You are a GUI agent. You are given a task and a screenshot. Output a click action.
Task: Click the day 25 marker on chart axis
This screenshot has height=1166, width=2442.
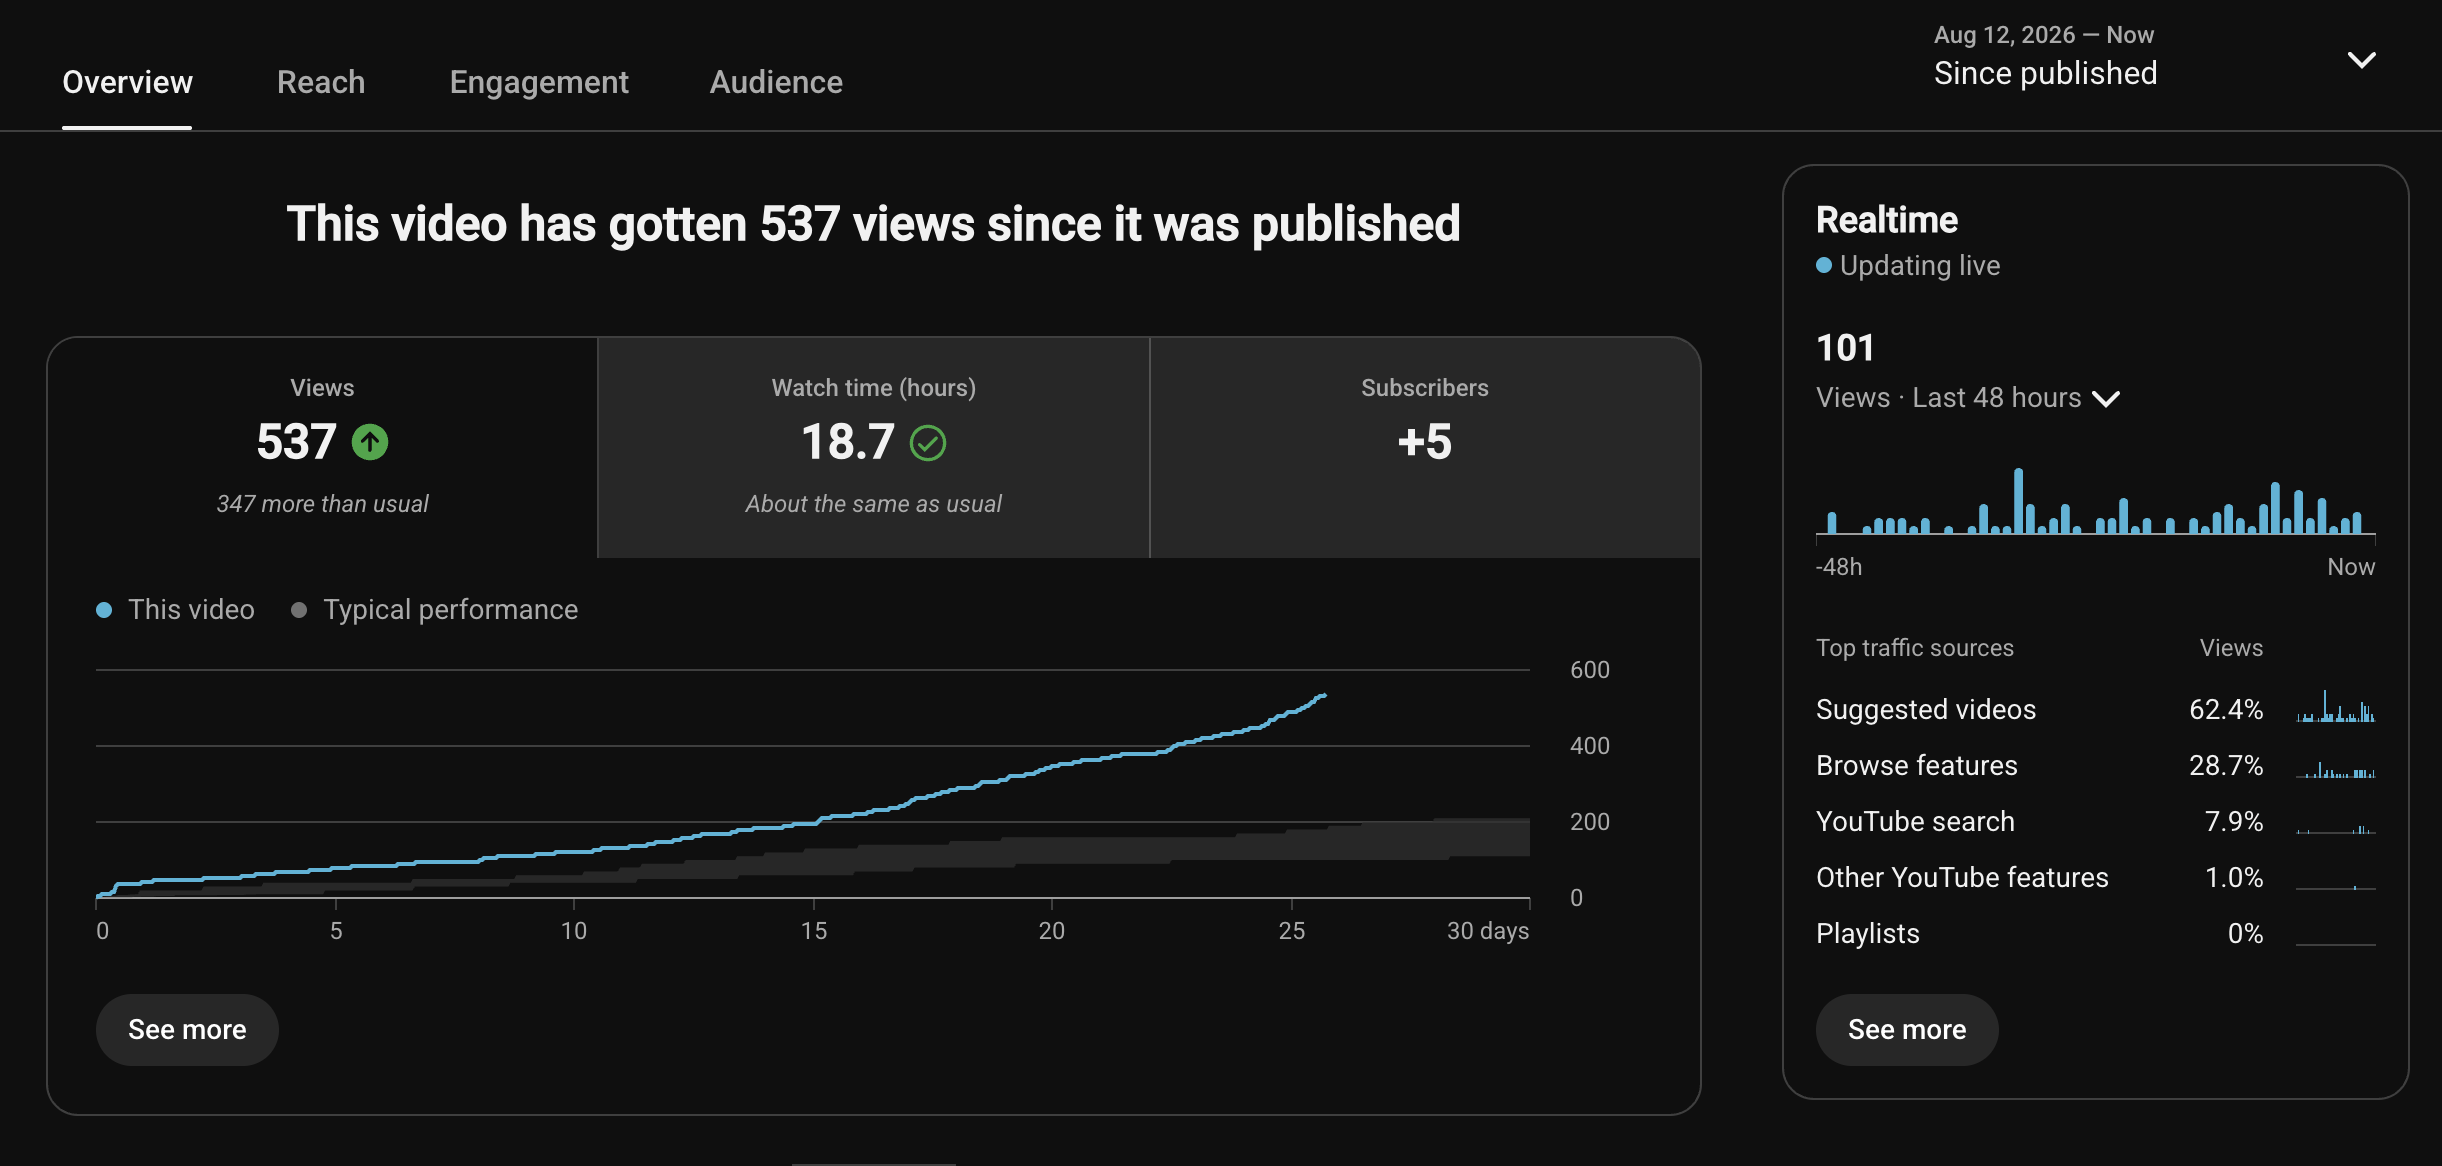[1292, 930]
